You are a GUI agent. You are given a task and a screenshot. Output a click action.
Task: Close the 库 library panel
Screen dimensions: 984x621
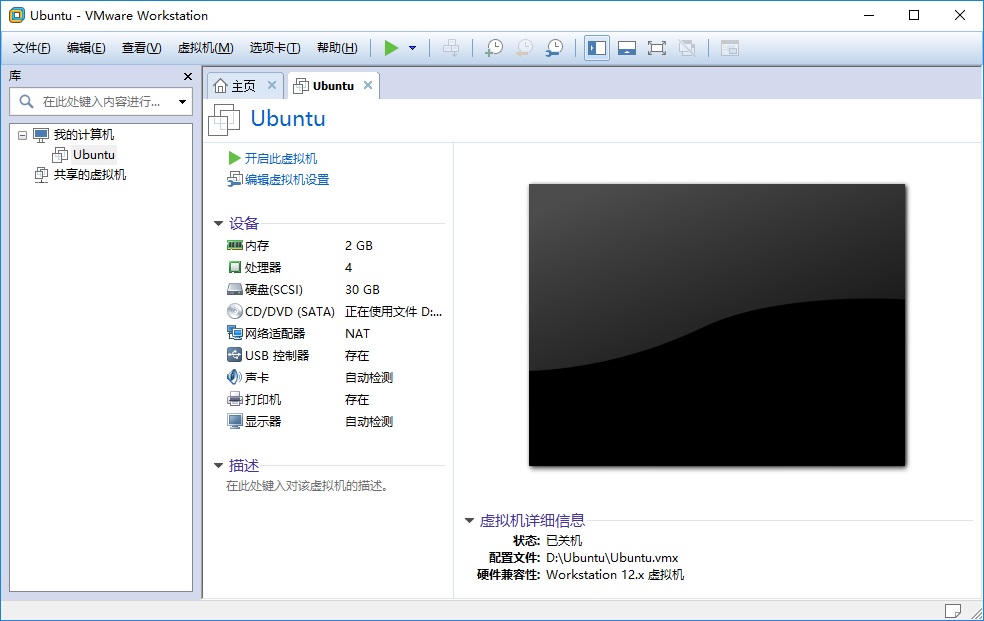point(188,76)
